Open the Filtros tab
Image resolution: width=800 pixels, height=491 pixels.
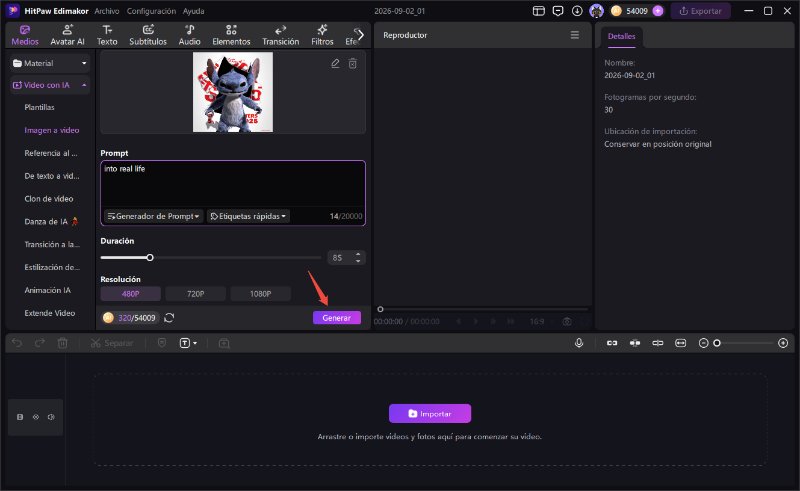[x=322, y=35]
